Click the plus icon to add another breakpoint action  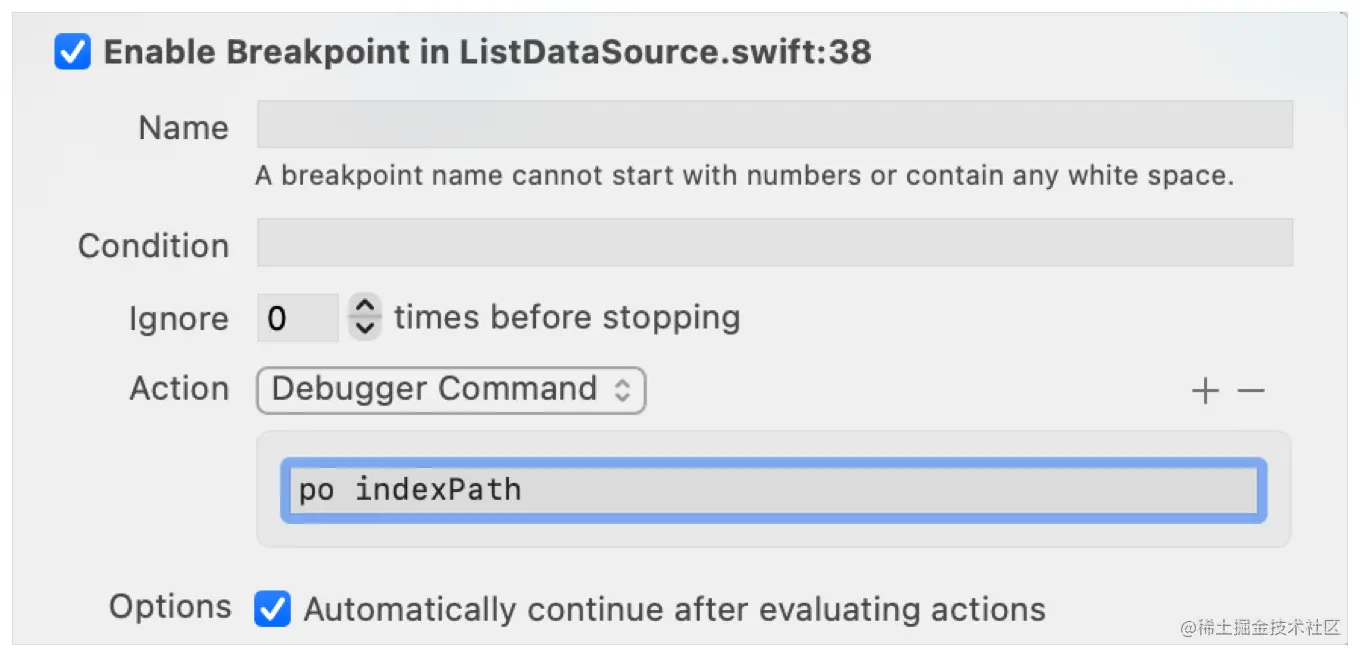coord(1205,390)
